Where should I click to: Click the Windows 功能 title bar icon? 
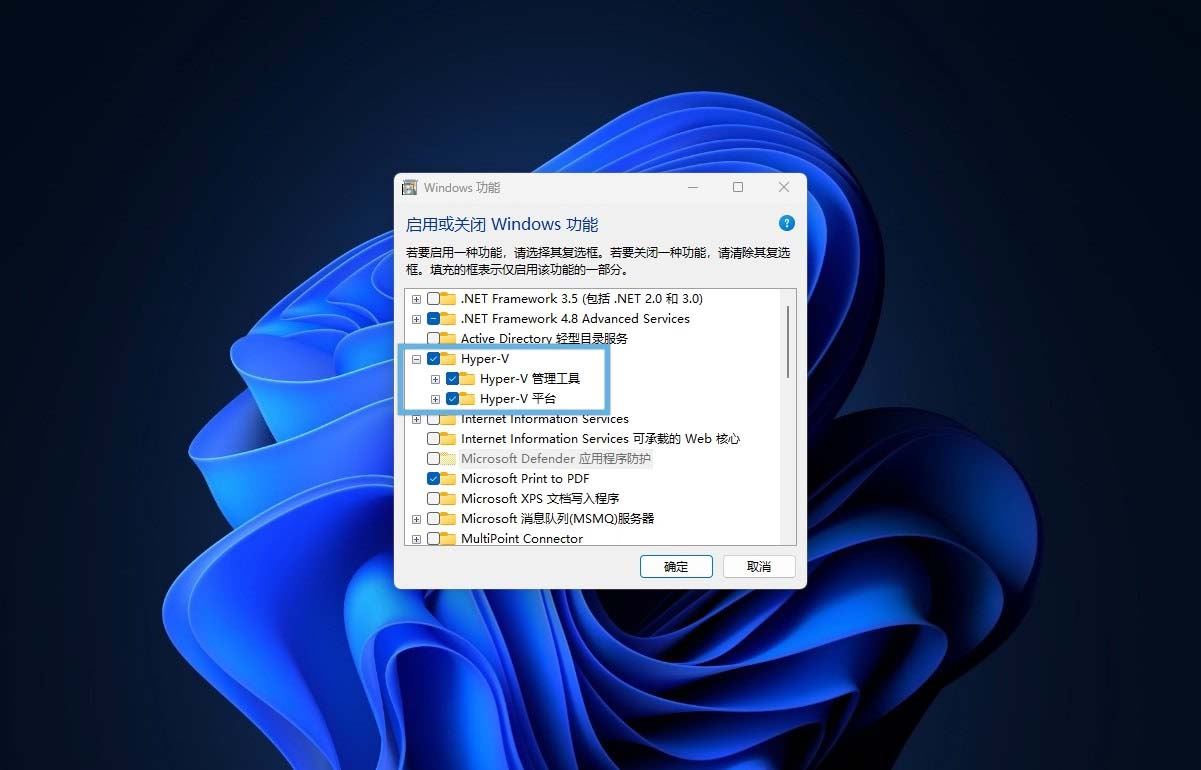(410, 187)
